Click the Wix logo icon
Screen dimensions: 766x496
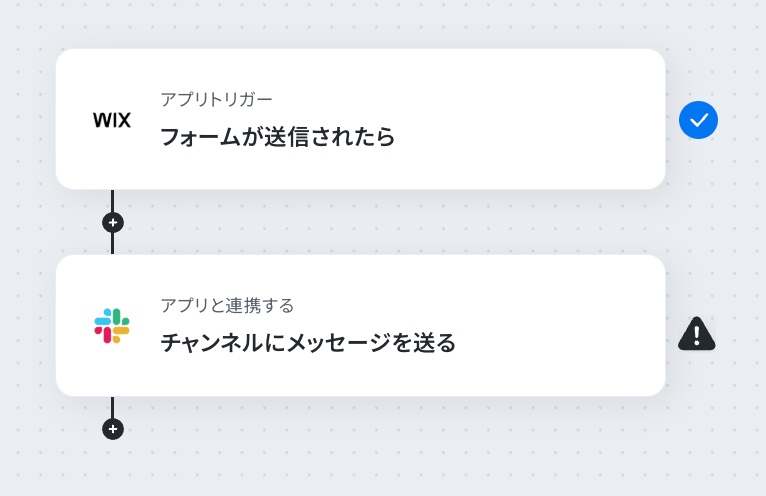(112, 120)
